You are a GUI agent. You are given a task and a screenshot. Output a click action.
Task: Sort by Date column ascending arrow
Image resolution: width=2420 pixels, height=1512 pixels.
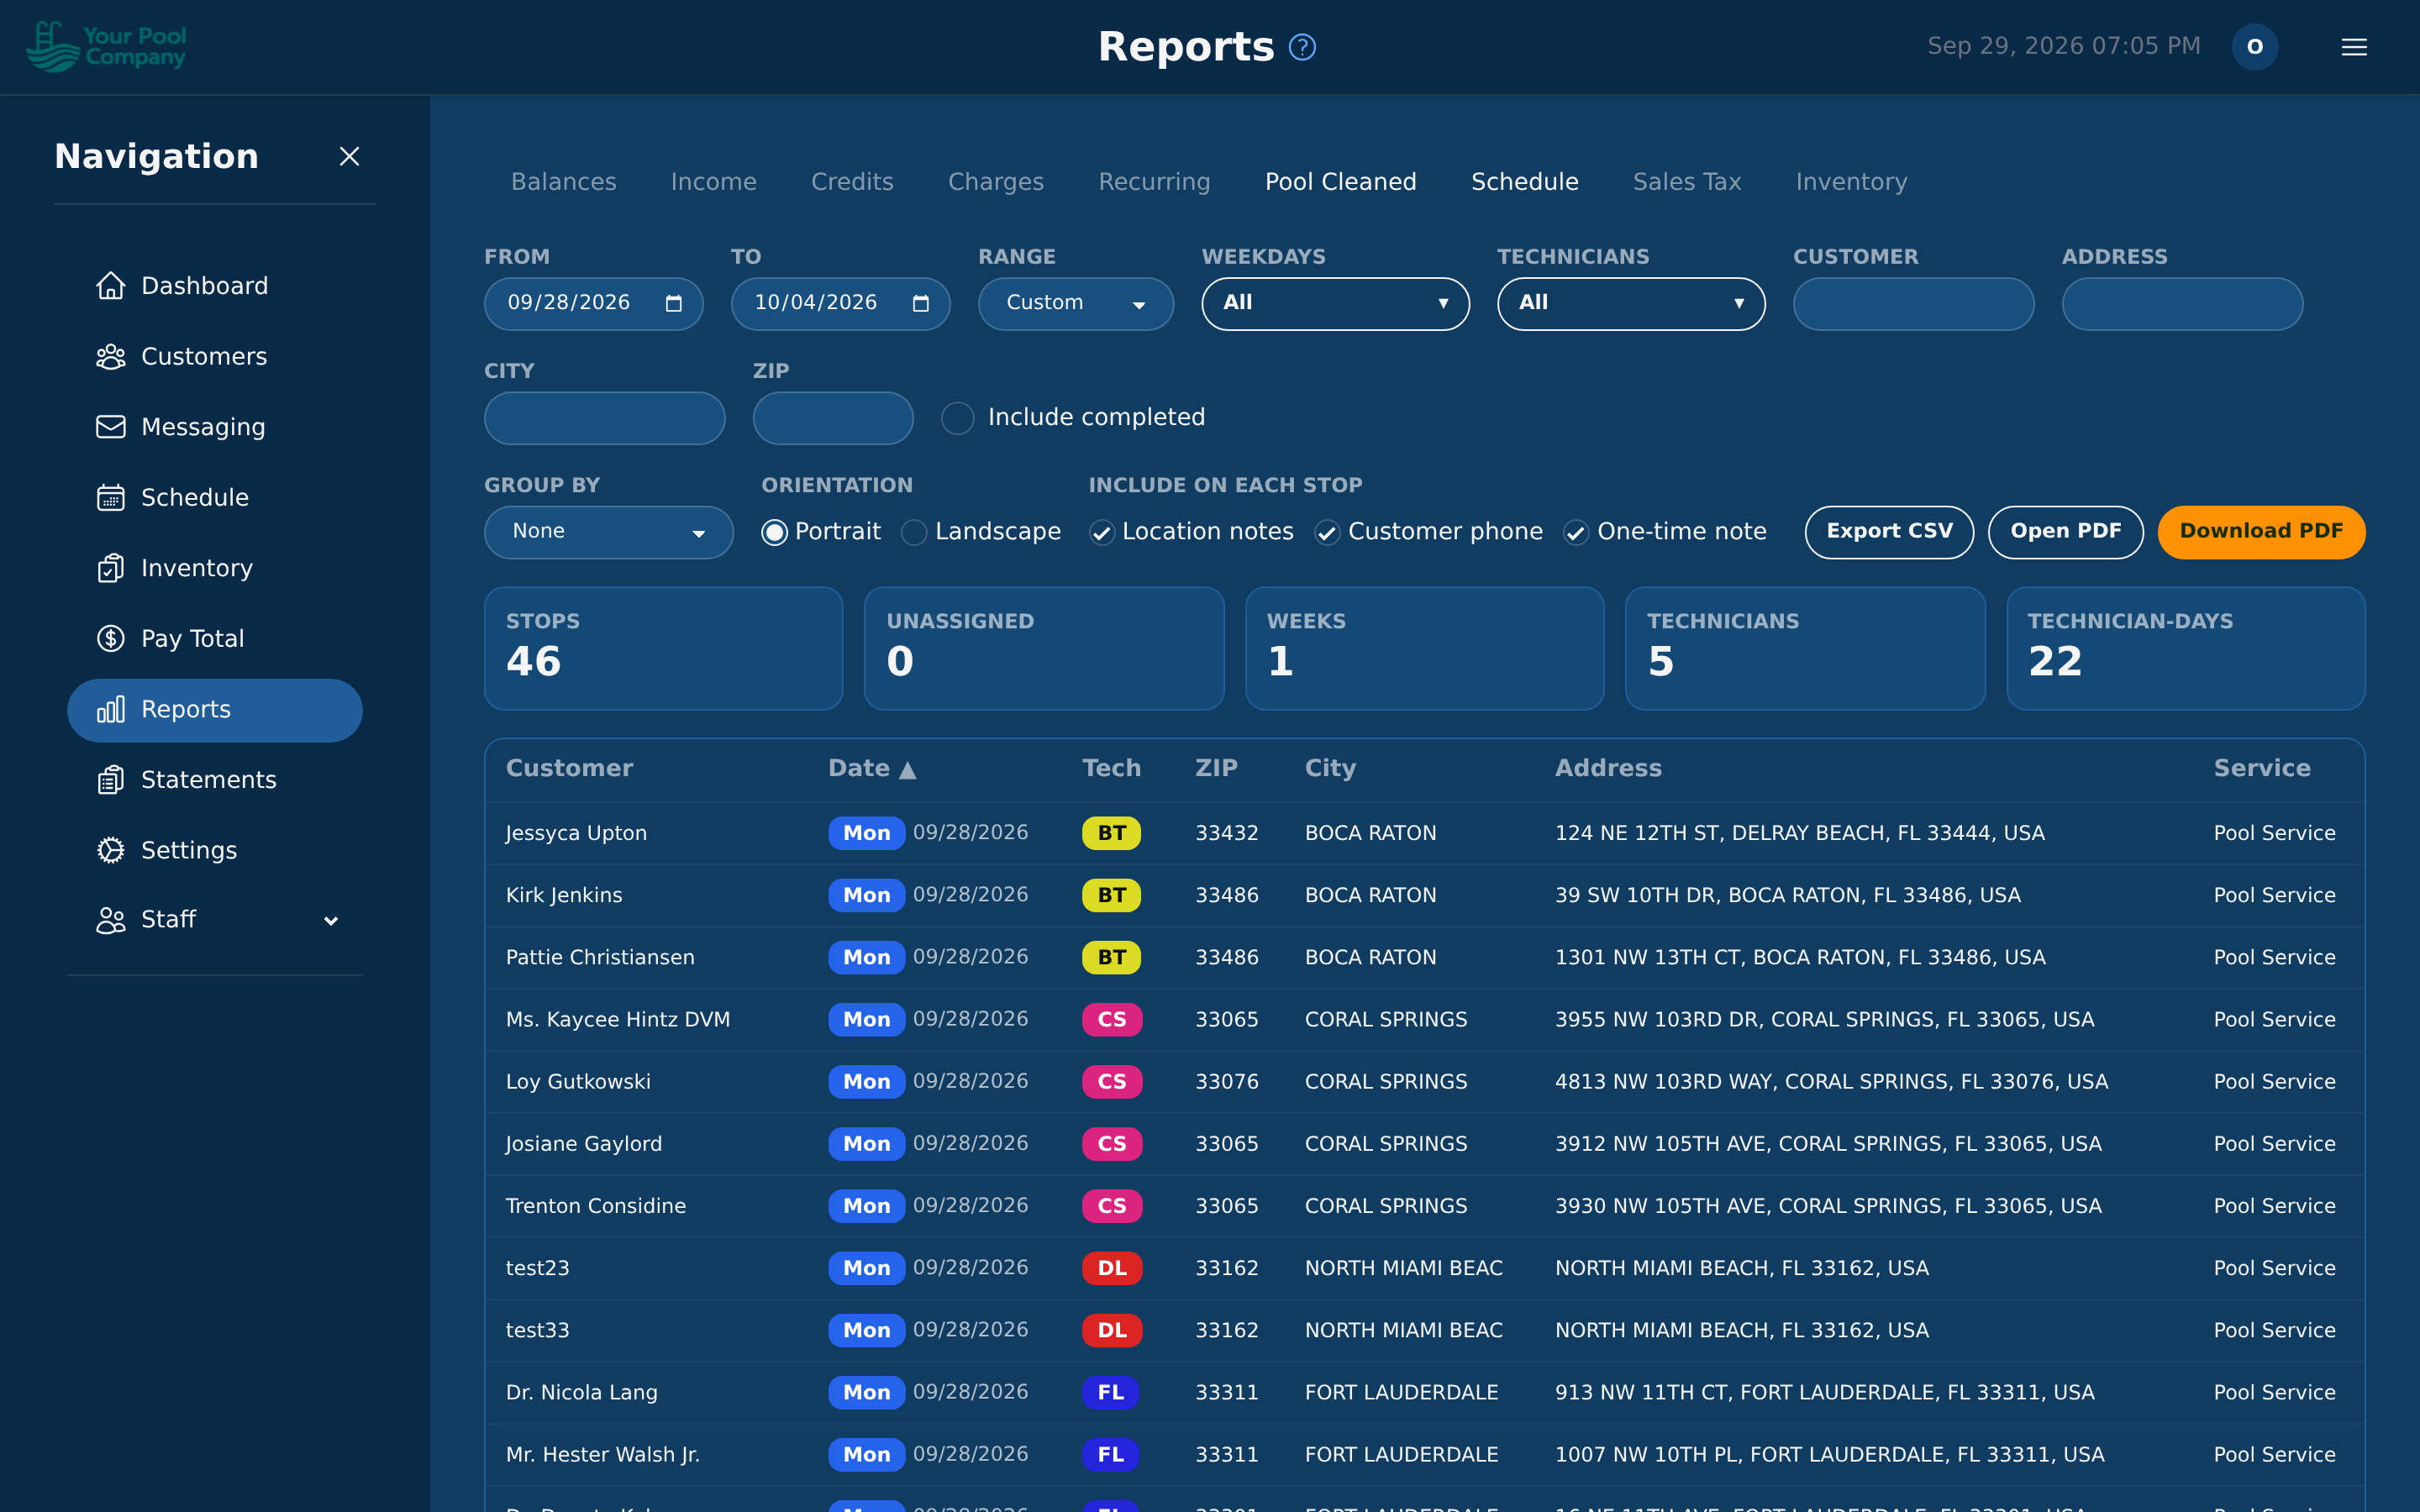[x=907, y=769]
